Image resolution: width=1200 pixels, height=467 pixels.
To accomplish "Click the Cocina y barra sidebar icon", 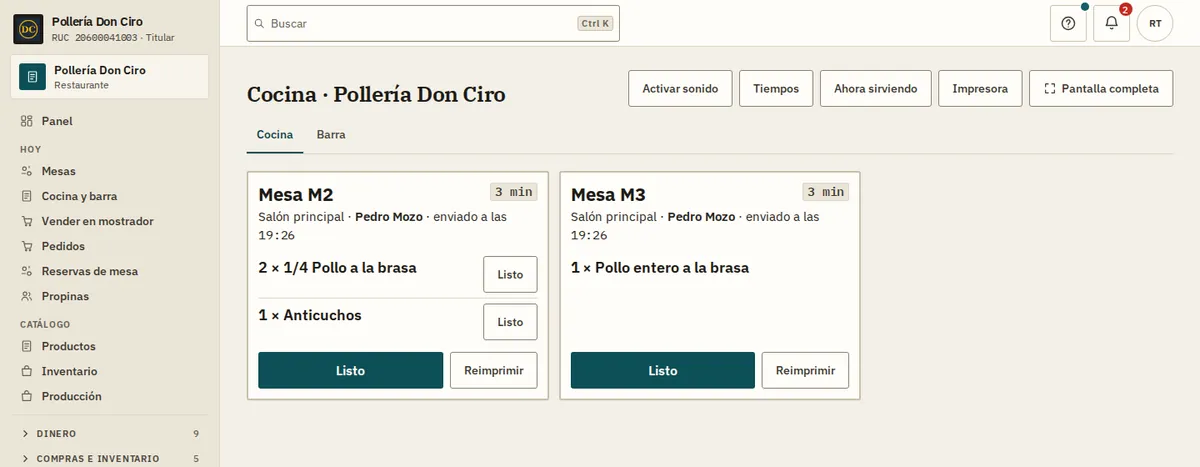I will click(x=27, y=196).
